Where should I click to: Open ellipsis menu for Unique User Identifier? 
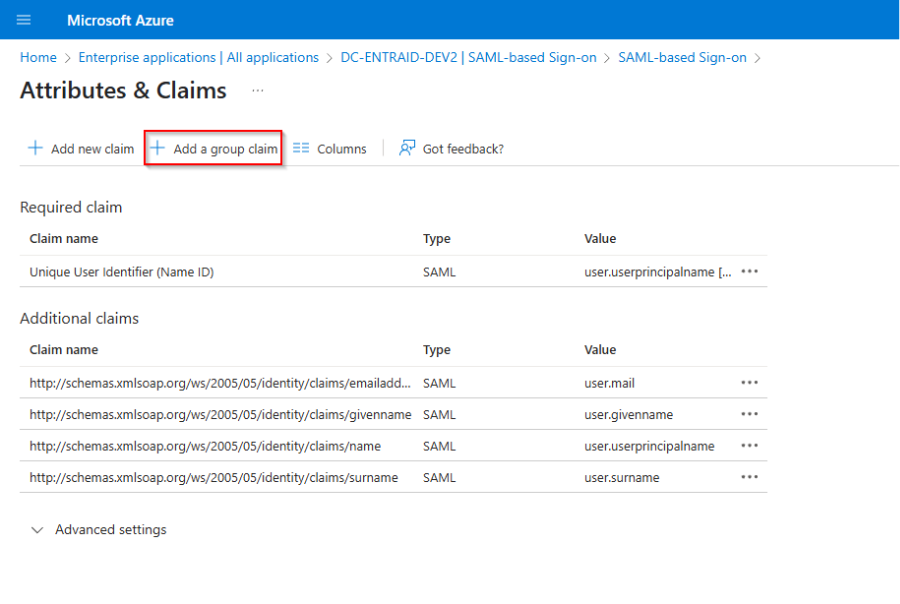click(x=749, y=271)
